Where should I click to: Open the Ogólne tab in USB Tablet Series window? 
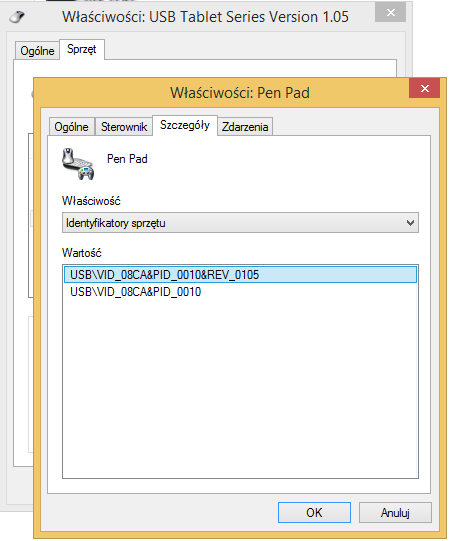[37, 51]
